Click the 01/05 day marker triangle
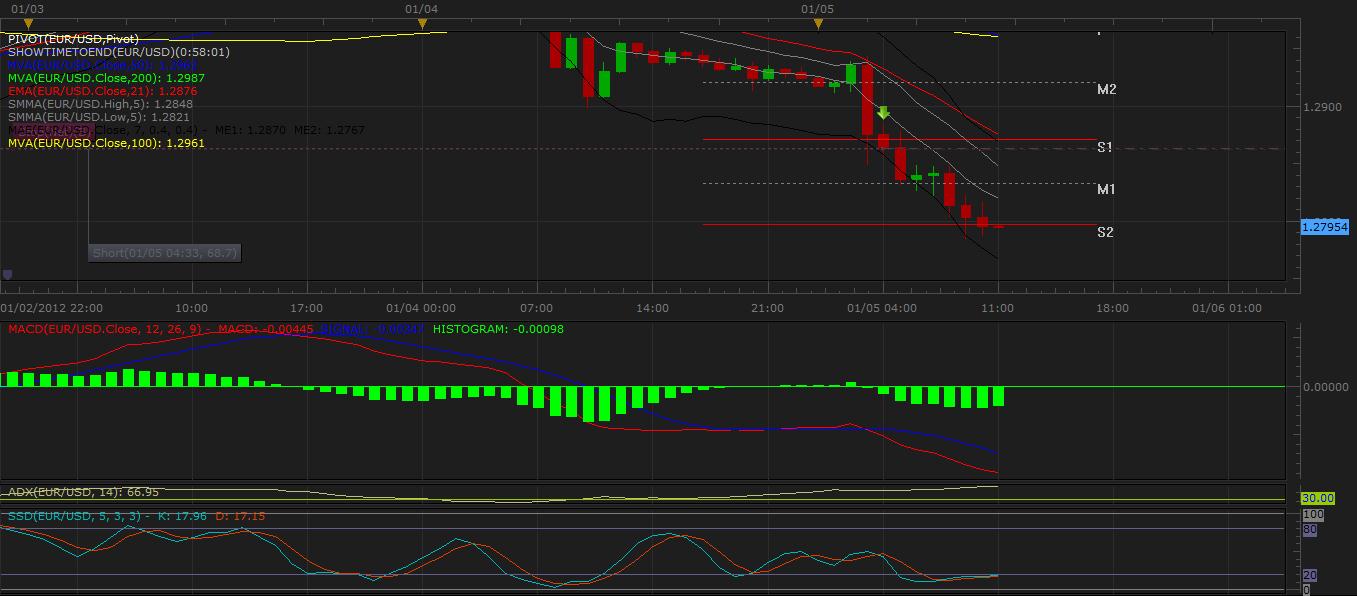 [818, 23]
